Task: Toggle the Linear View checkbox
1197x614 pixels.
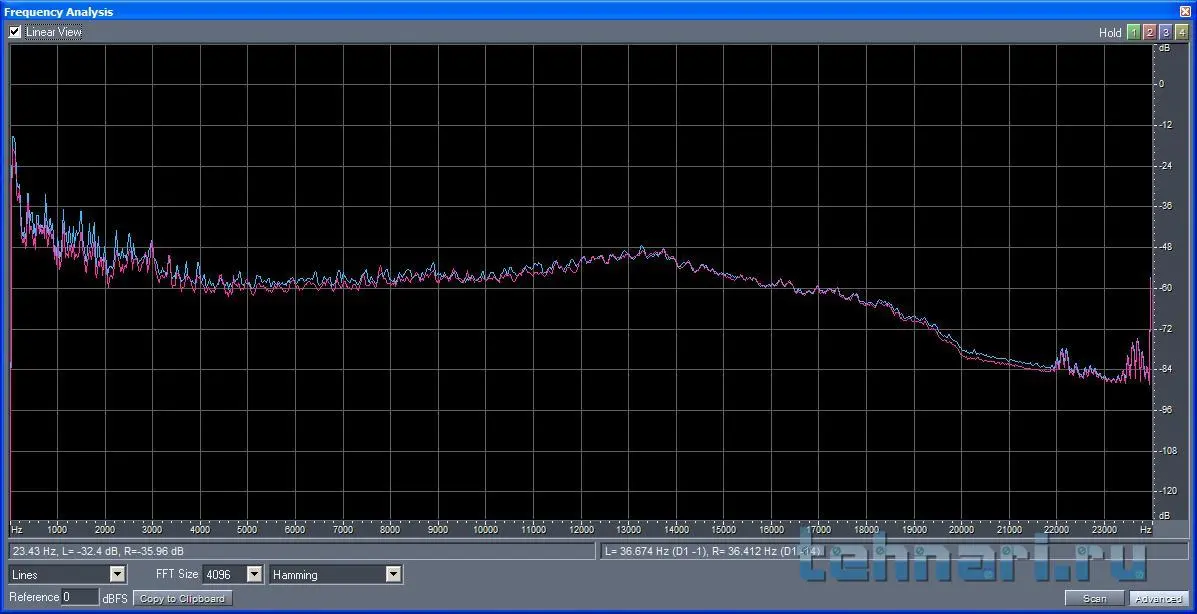Action: [15, 32]
